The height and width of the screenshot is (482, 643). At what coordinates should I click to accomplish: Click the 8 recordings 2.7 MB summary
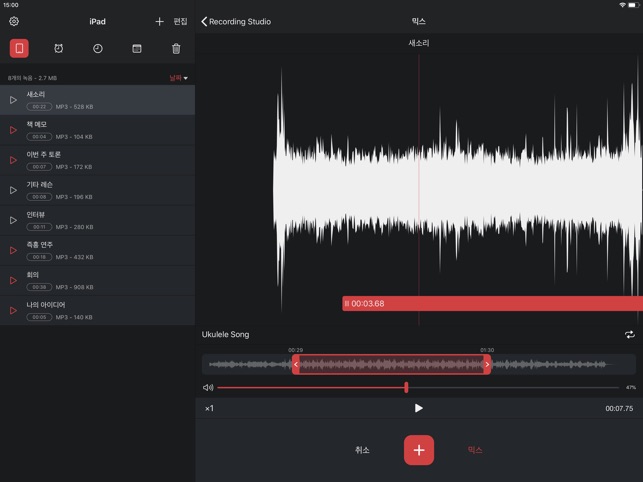32,78
